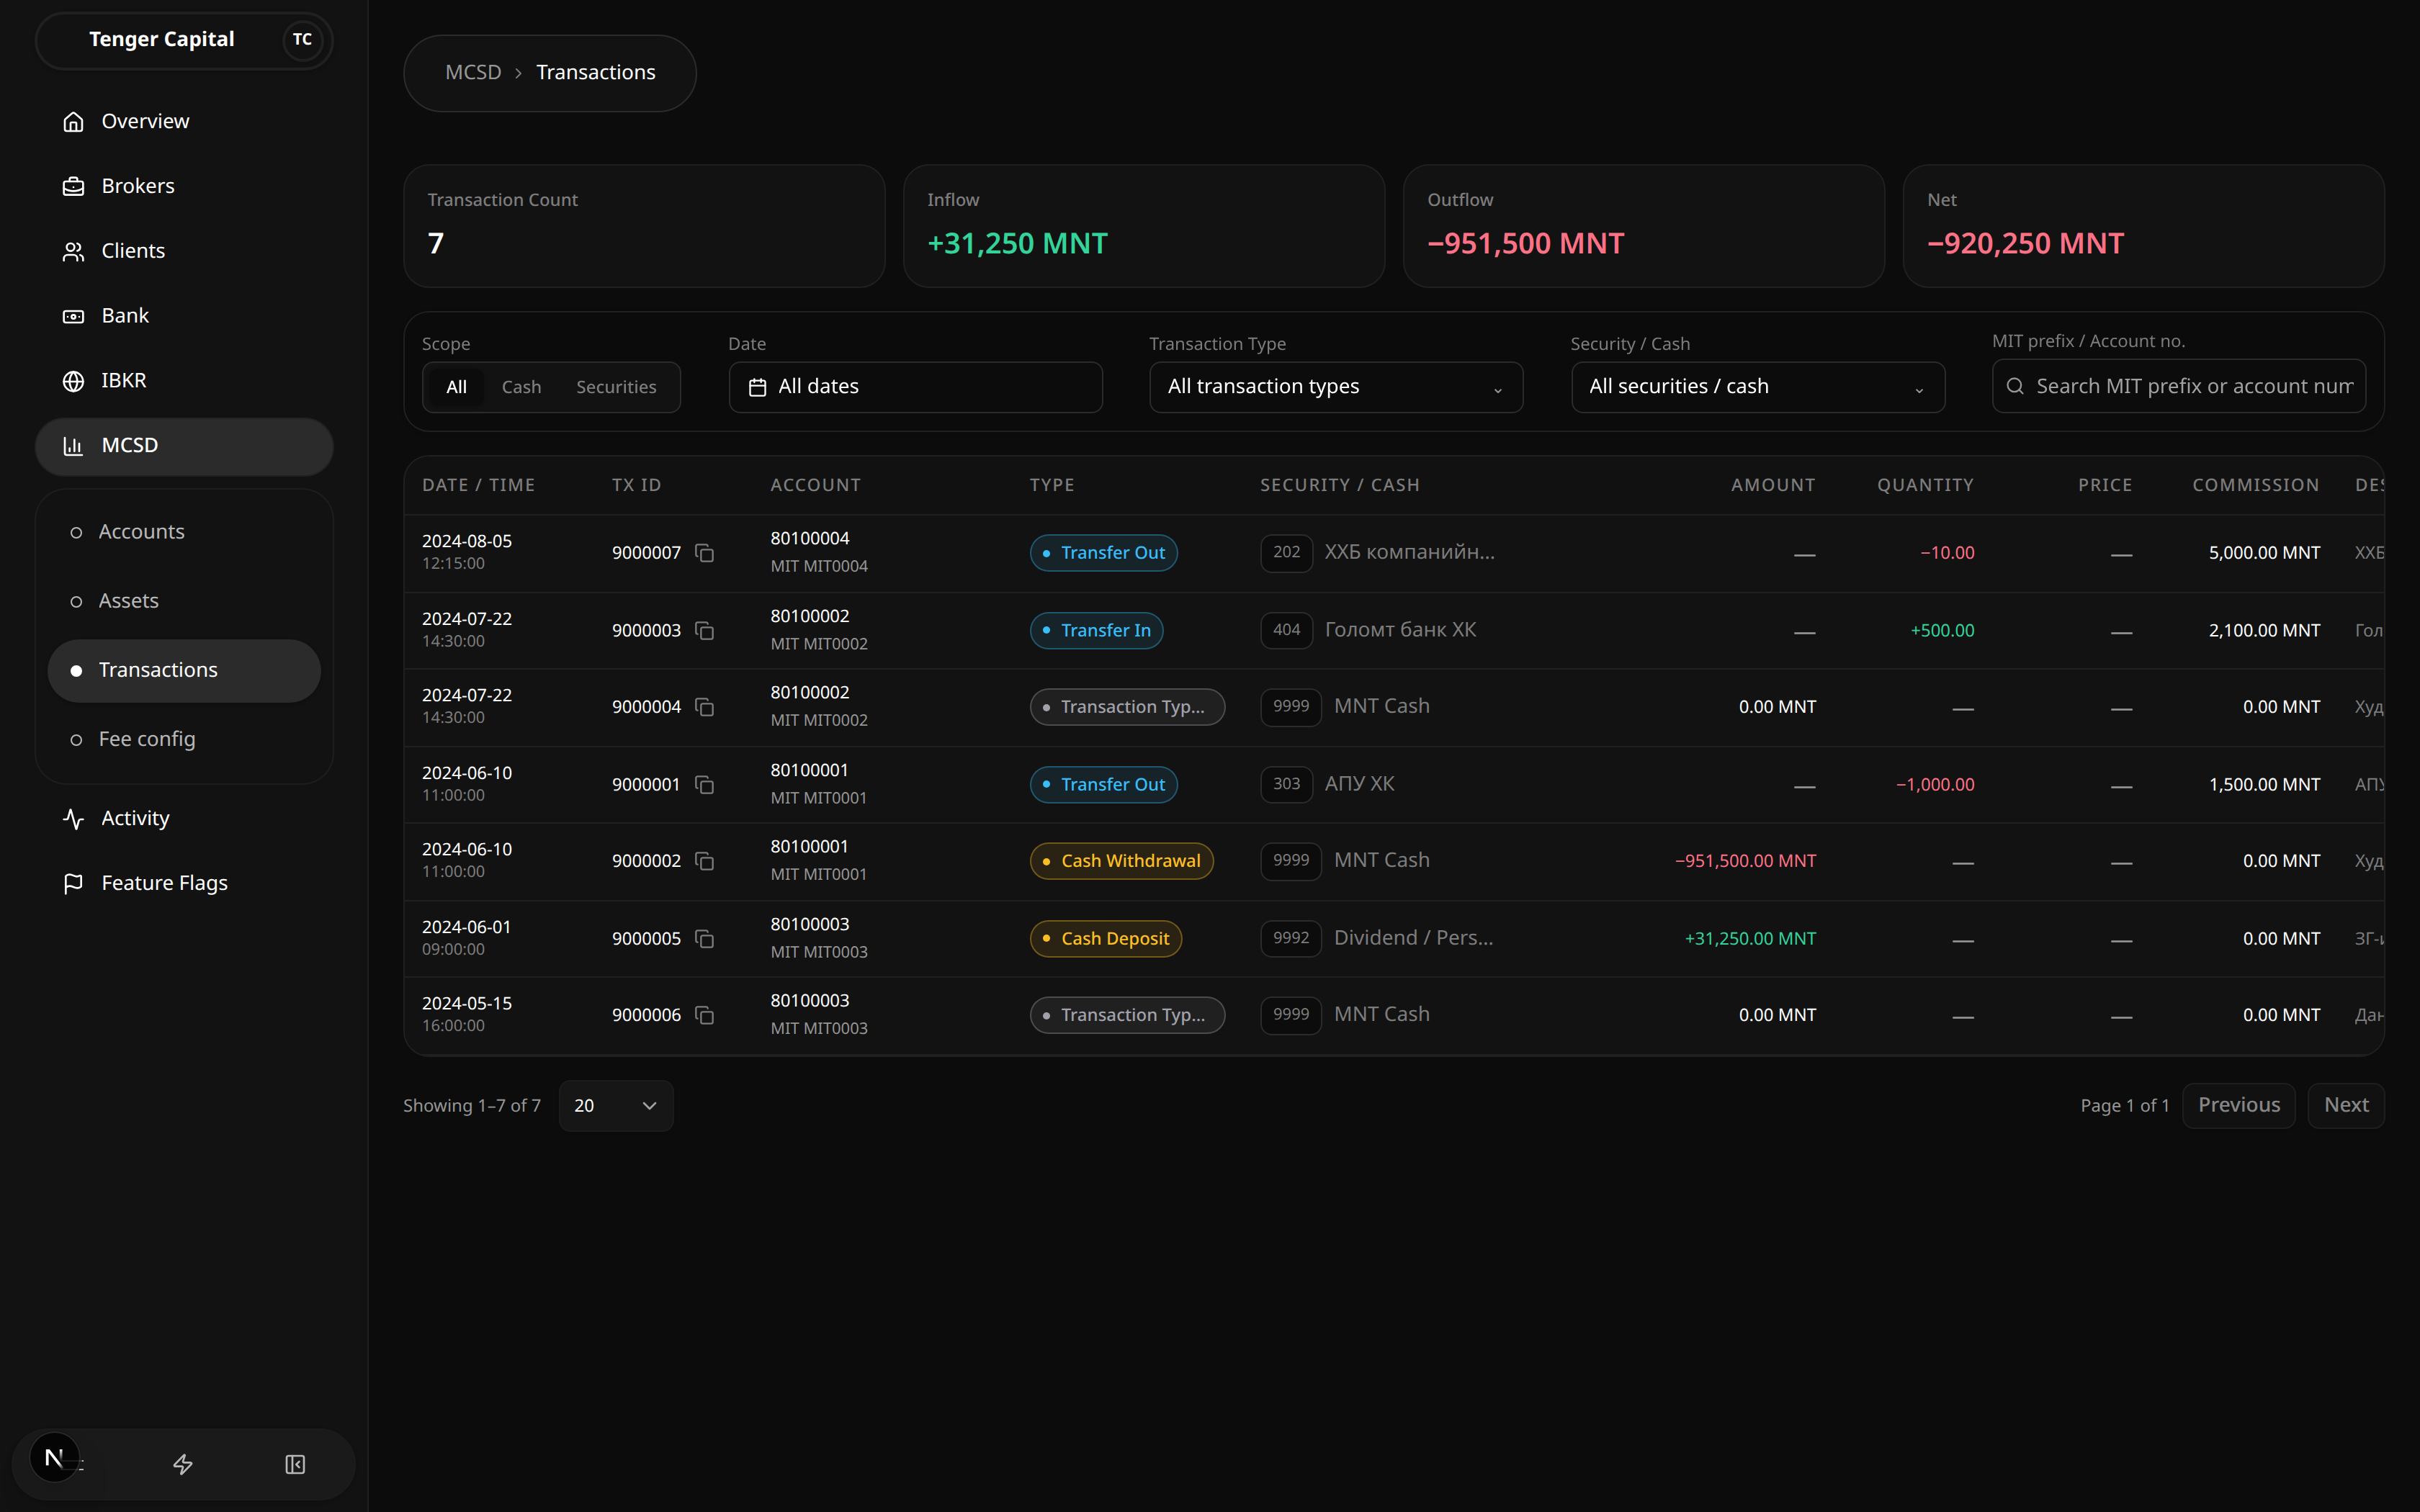Image resolution: width=2420 pixels, height=1512 pixels.
Task: Open Fee config submenu item
Action: click(x=184, y=739)
